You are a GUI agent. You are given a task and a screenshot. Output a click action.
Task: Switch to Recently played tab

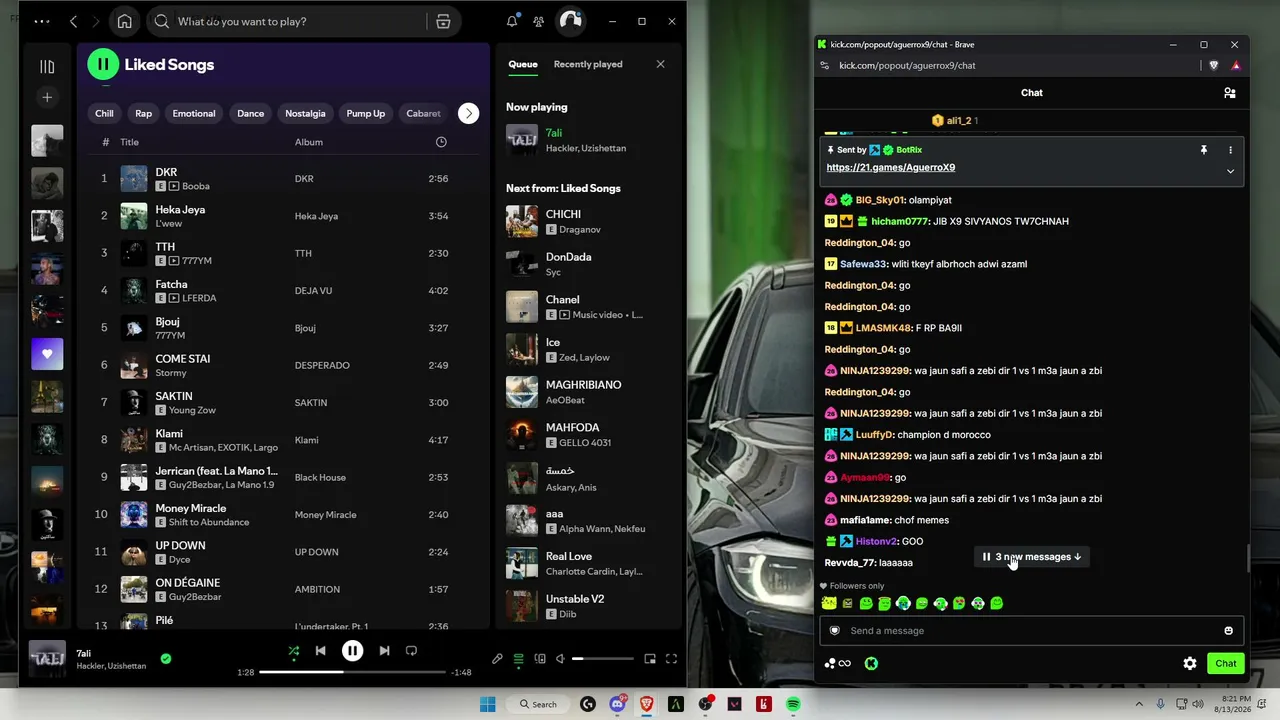(x=588, y=64)
